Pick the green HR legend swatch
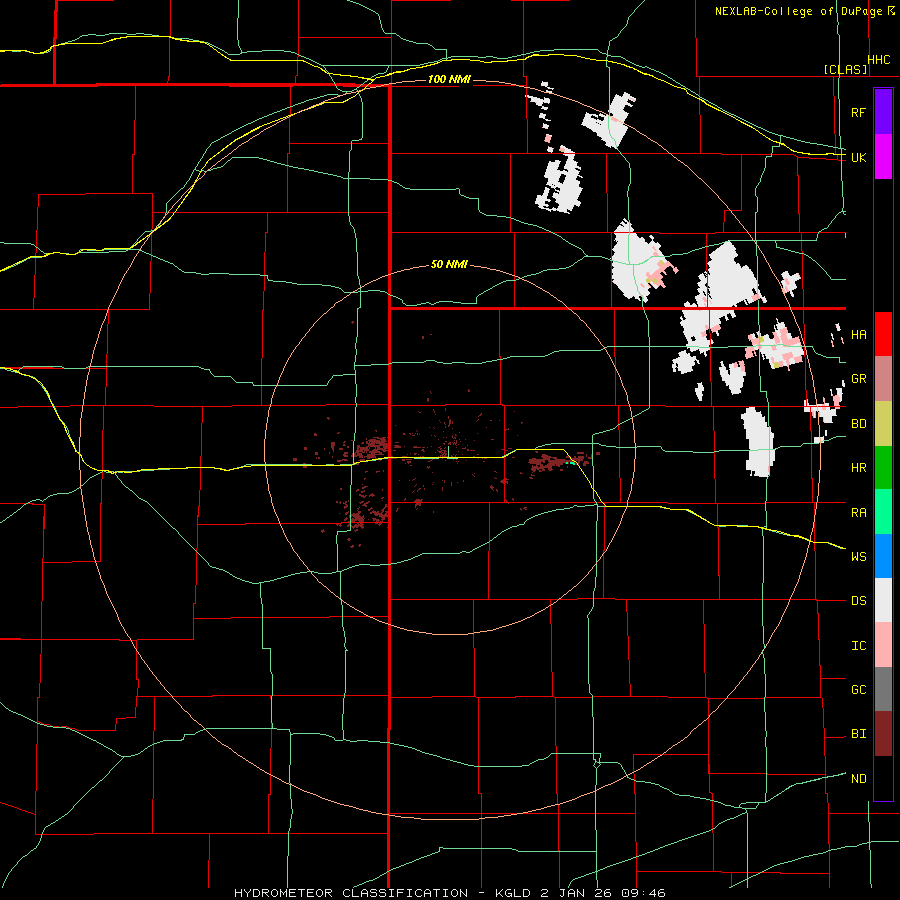The height and width of the screenshot is (900, 900). (x=883, y=468)
